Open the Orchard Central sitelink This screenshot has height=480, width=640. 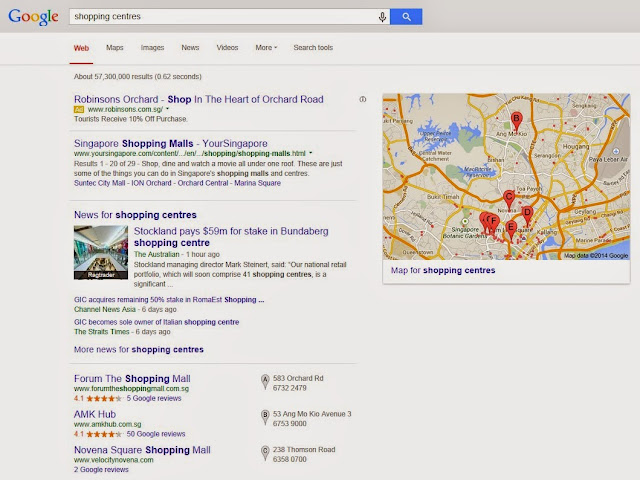[203, 183]
